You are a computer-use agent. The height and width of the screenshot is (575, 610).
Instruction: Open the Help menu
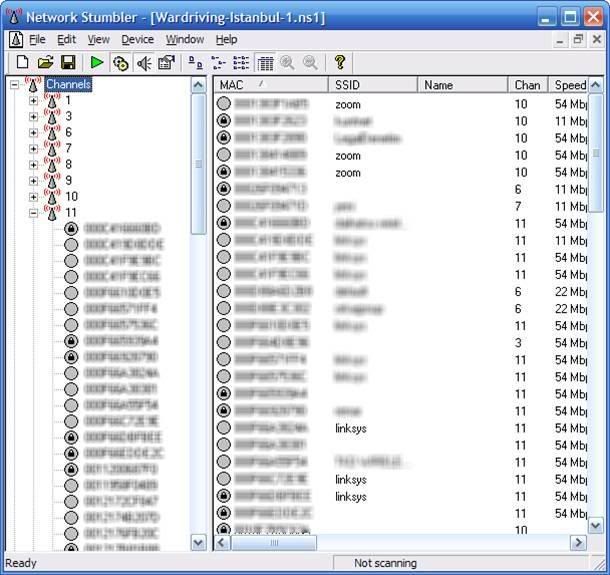[x=226, y=39]
